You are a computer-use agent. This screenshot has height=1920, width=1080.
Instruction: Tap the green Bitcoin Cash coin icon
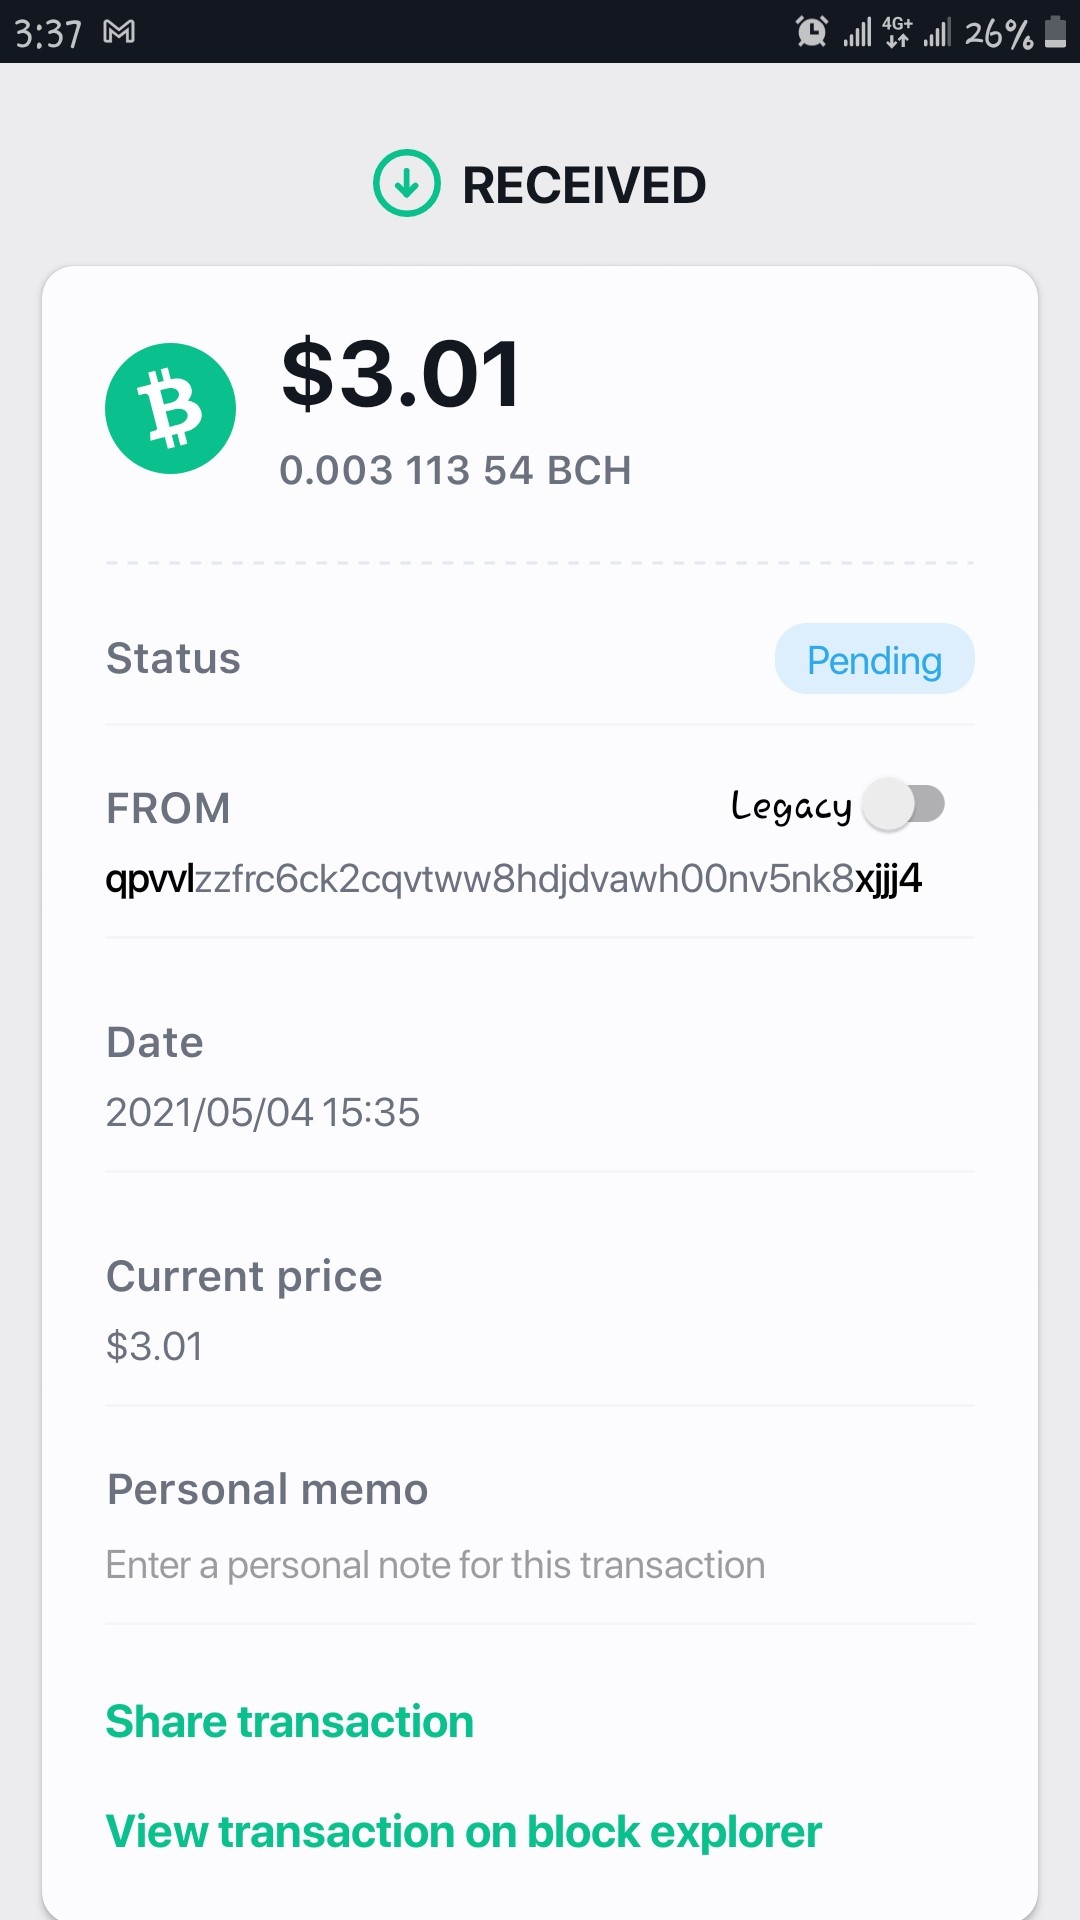170,408
